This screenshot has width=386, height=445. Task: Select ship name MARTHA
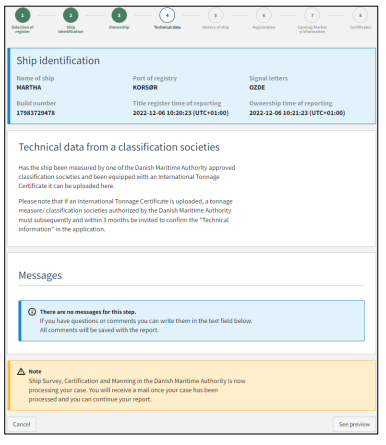coord(29,87)
